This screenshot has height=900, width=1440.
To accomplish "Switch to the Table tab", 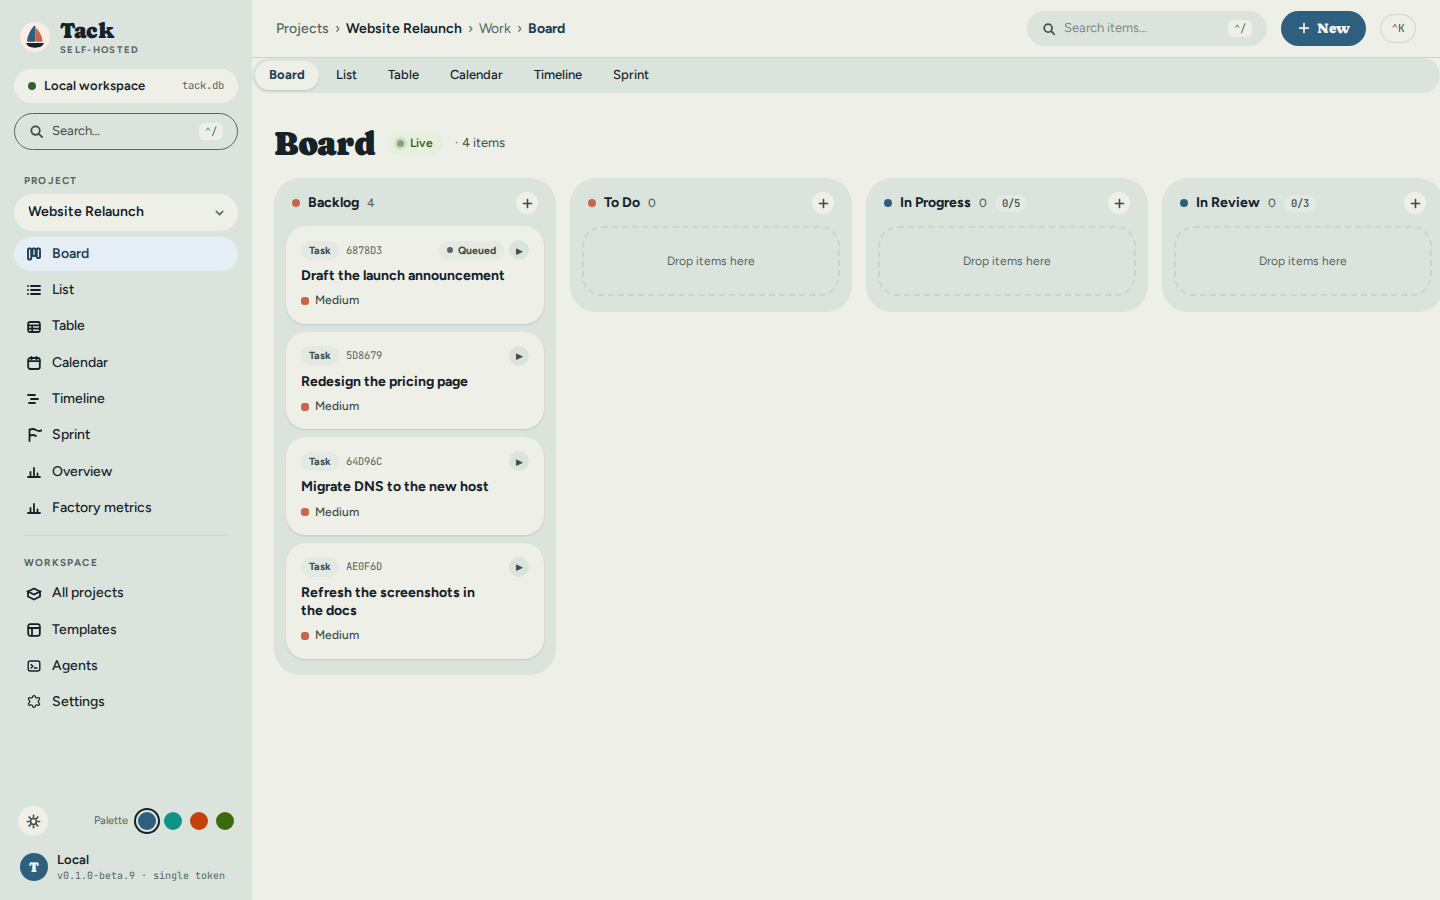I will tap(403, 75).
